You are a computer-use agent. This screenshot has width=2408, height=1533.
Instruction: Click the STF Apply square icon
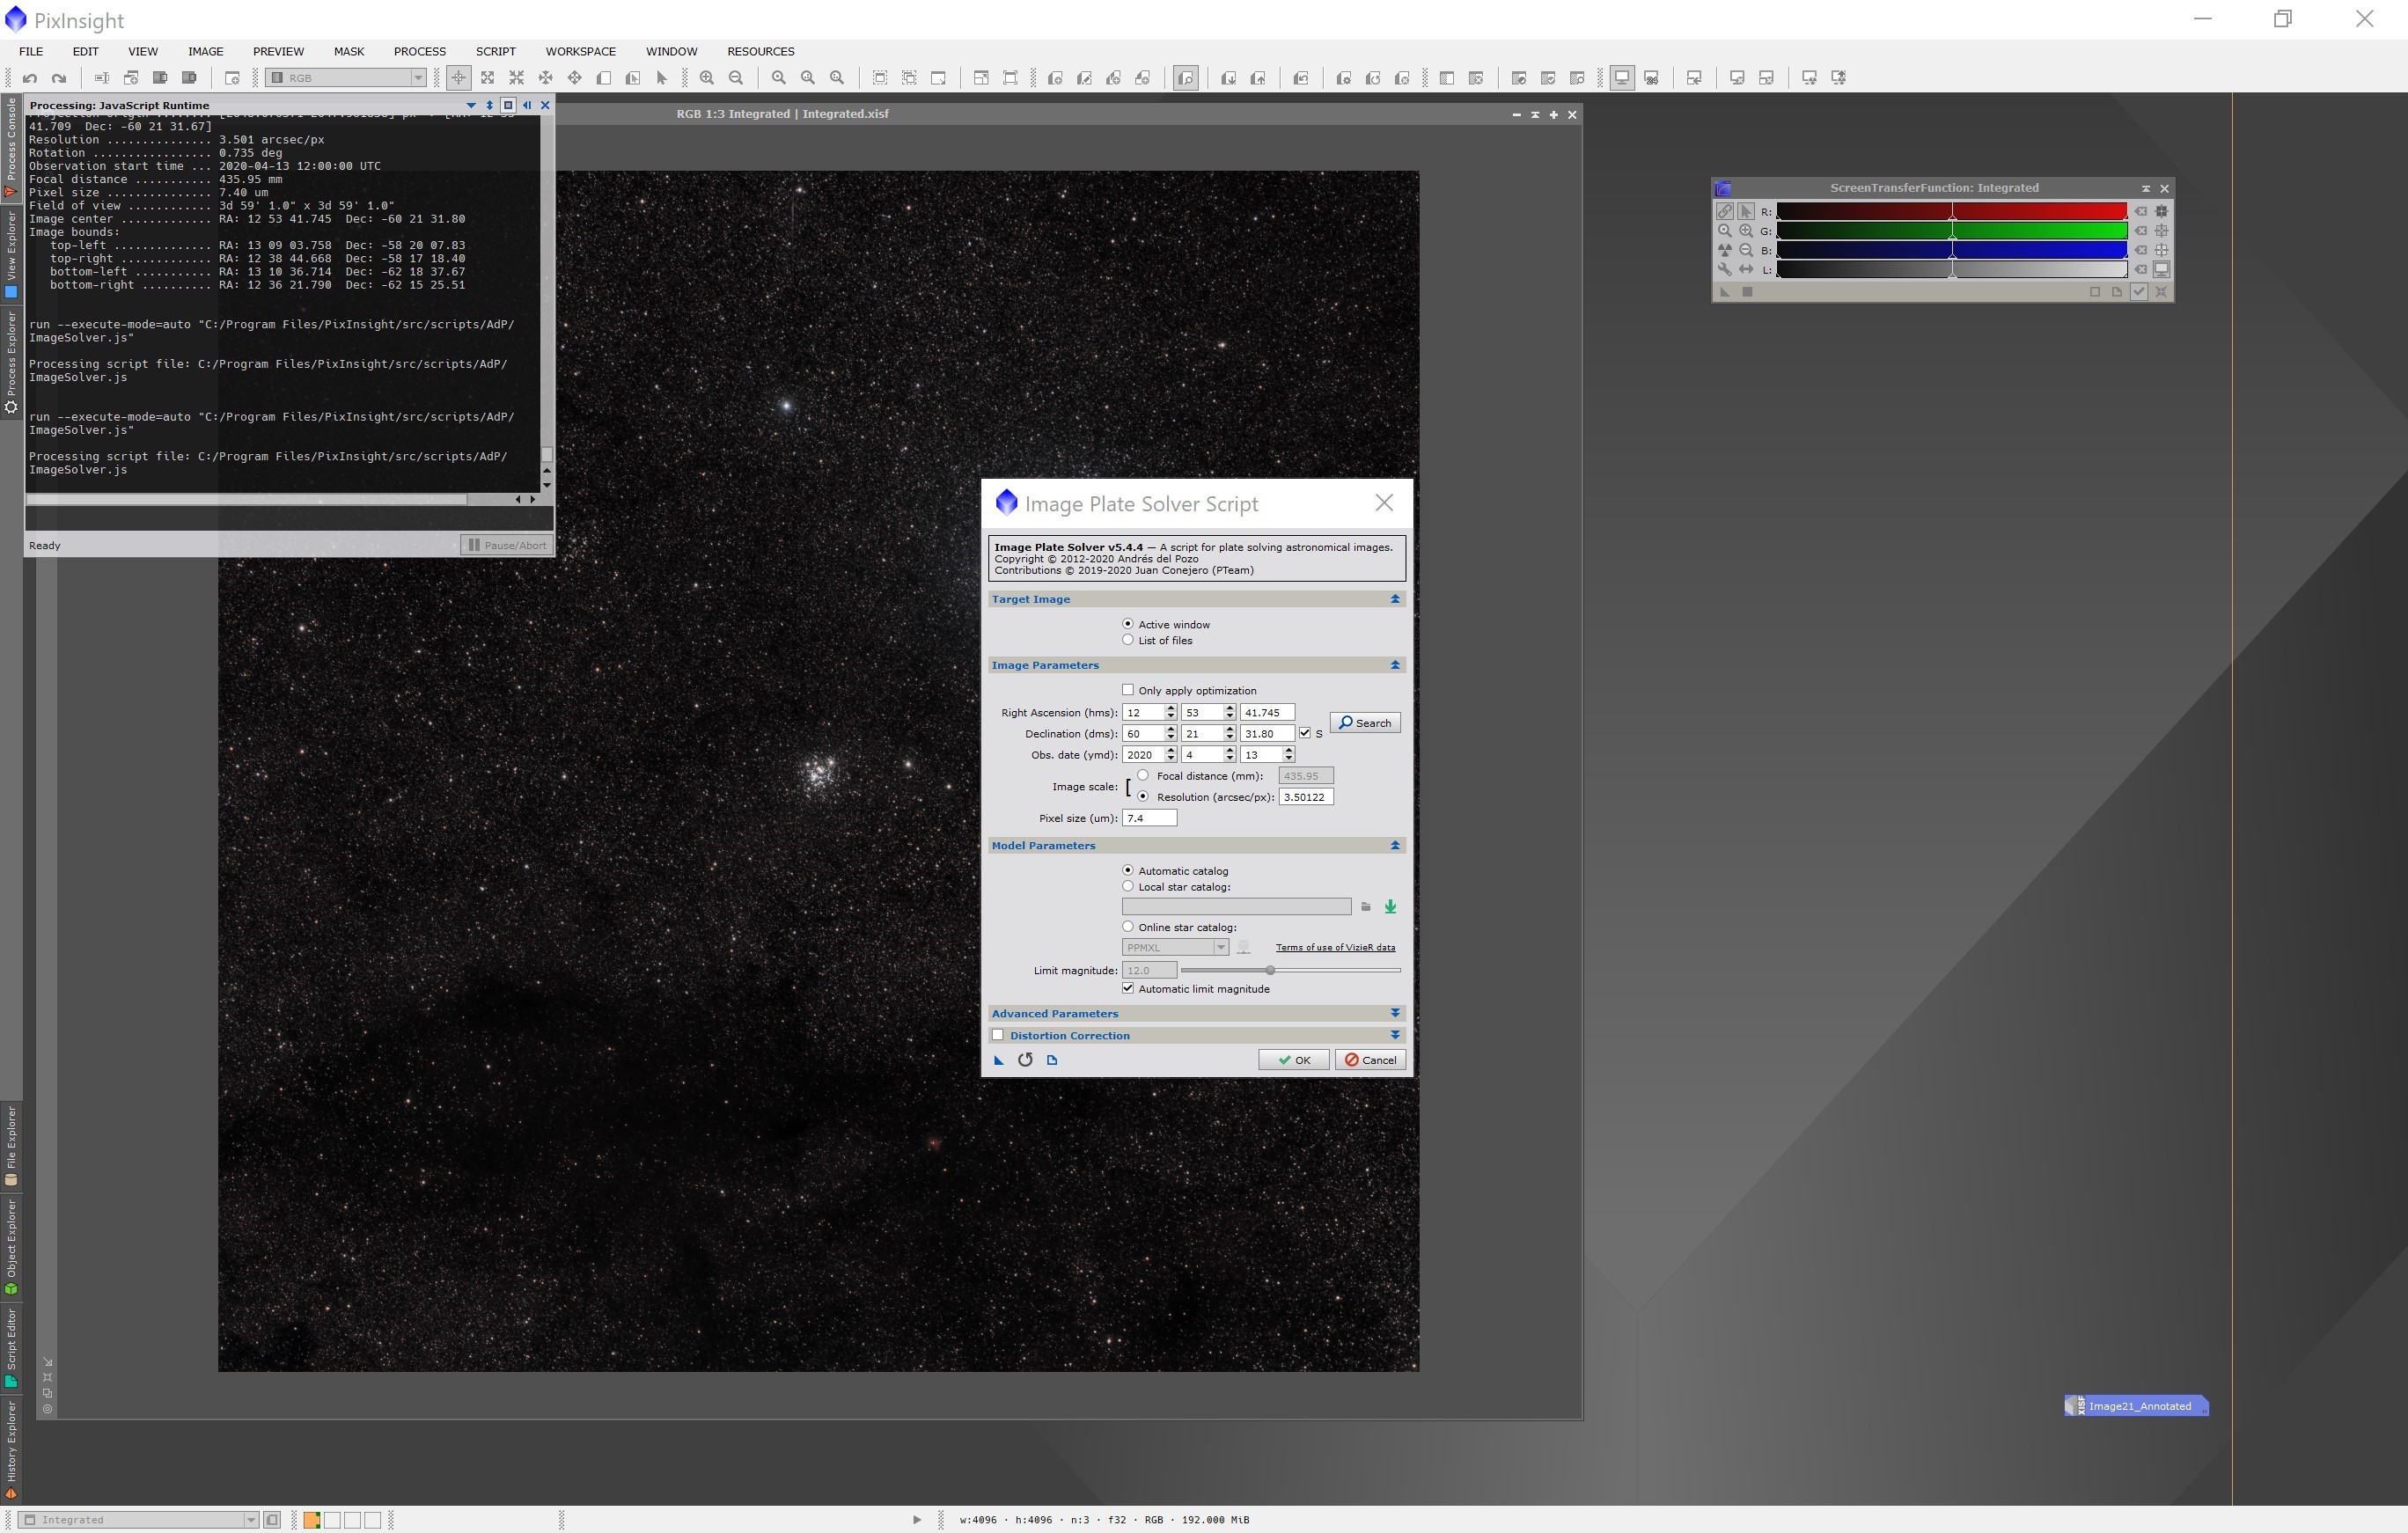(x=1747, y=292)
